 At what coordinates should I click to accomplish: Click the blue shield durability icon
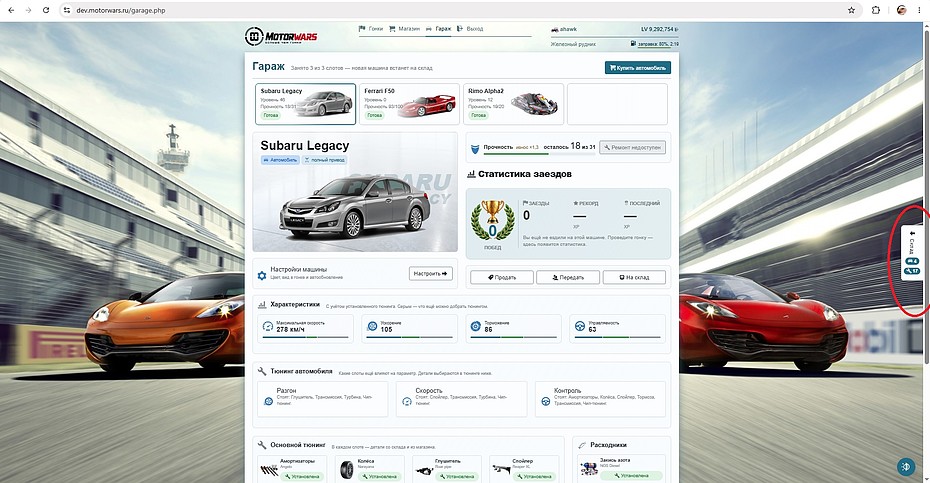point(474,148)
